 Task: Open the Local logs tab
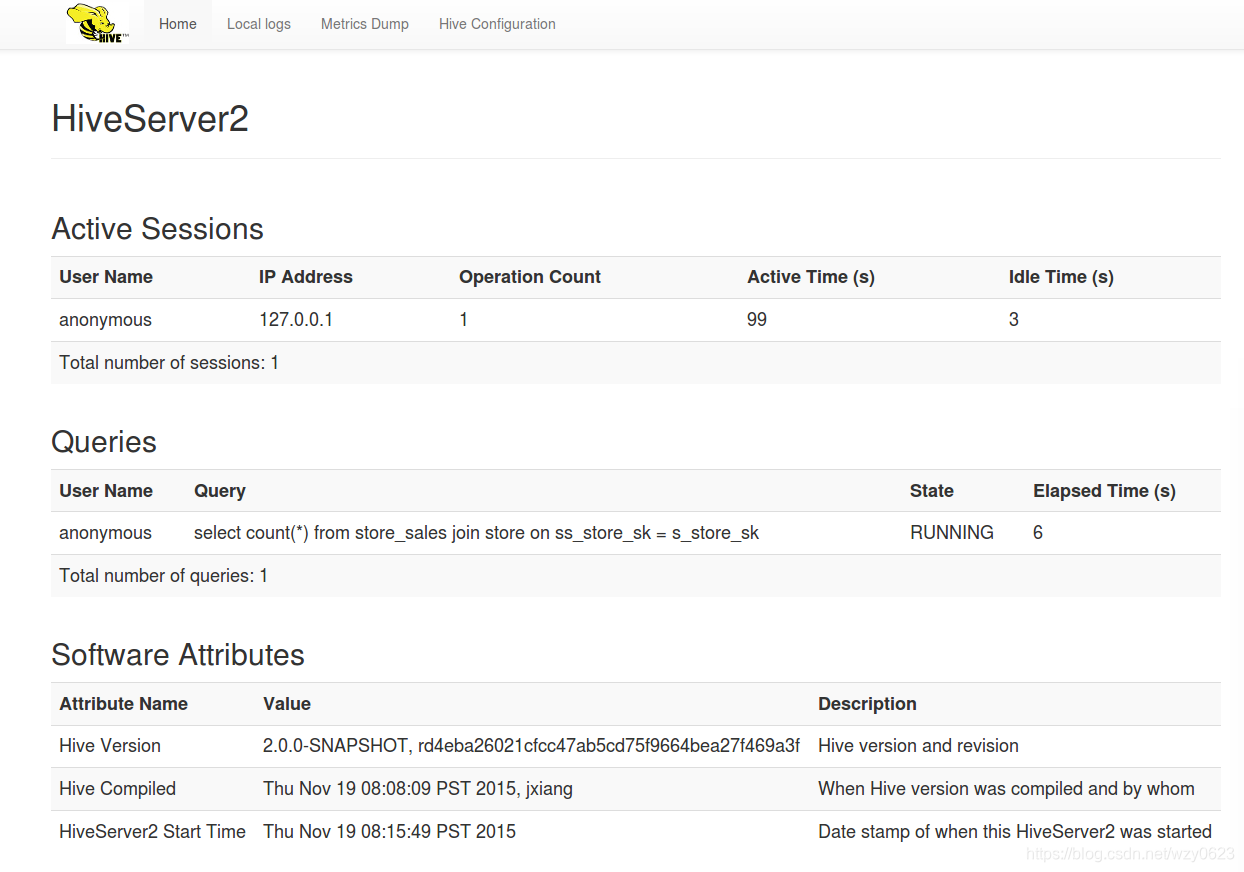point(259,24)
